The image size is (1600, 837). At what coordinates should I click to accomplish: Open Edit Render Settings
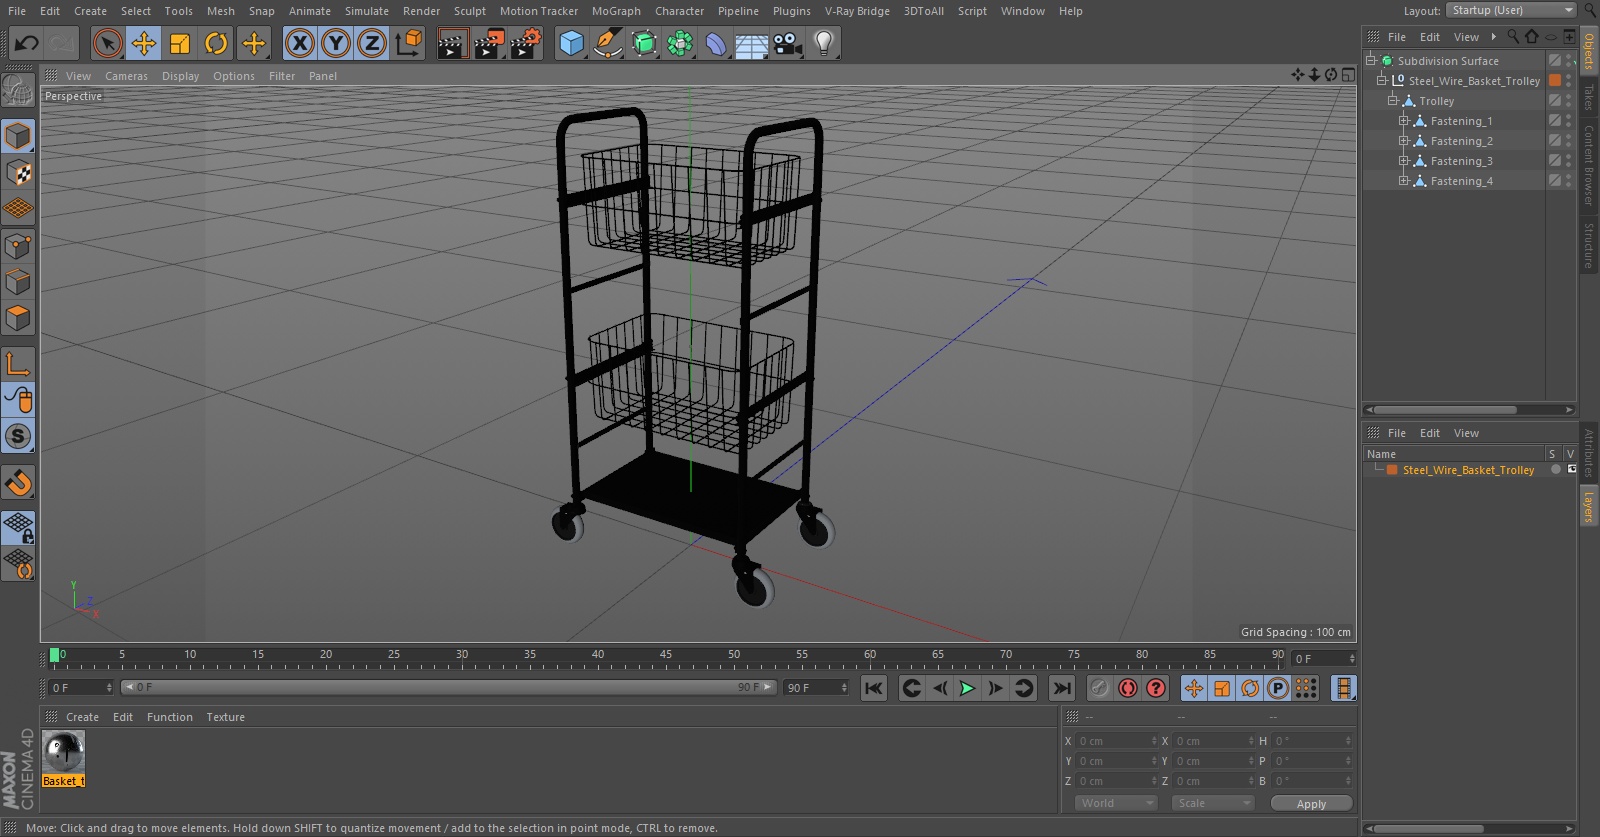click(x=525, y=43)
